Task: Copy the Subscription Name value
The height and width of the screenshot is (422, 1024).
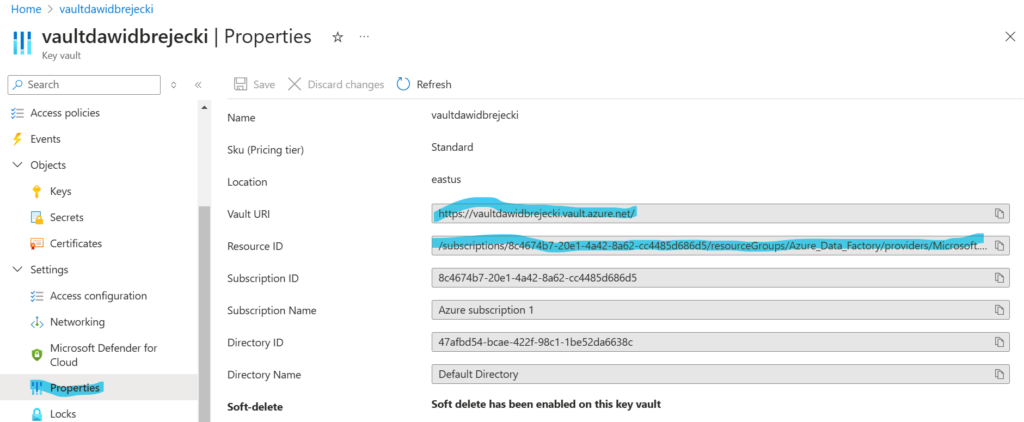Action: point(998,309)
